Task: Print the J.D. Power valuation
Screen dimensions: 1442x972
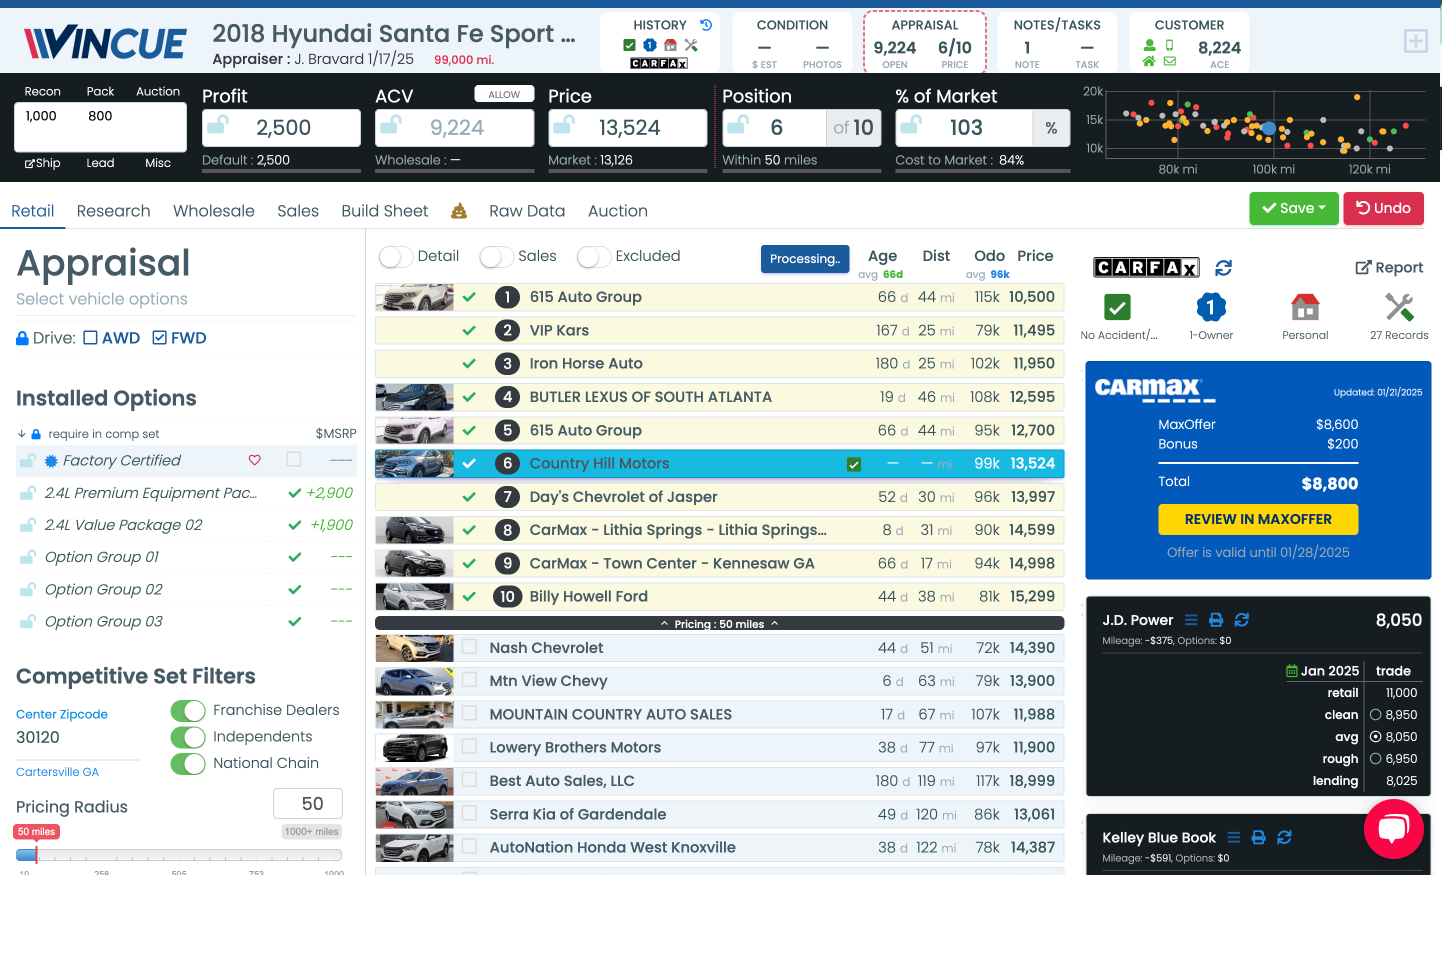Action: pyautogui.click(x=1216, y=620)
